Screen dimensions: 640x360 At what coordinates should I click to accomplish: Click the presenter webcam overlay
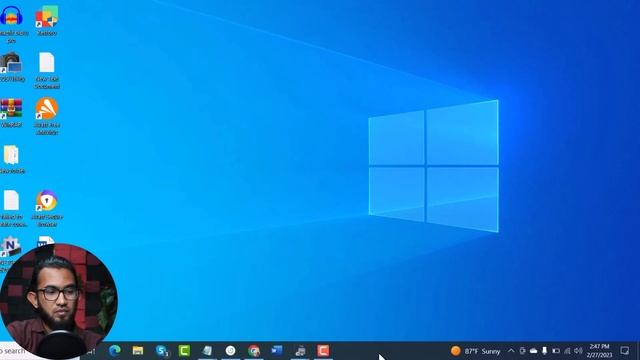pyautogui.click(x=59, y=301)
